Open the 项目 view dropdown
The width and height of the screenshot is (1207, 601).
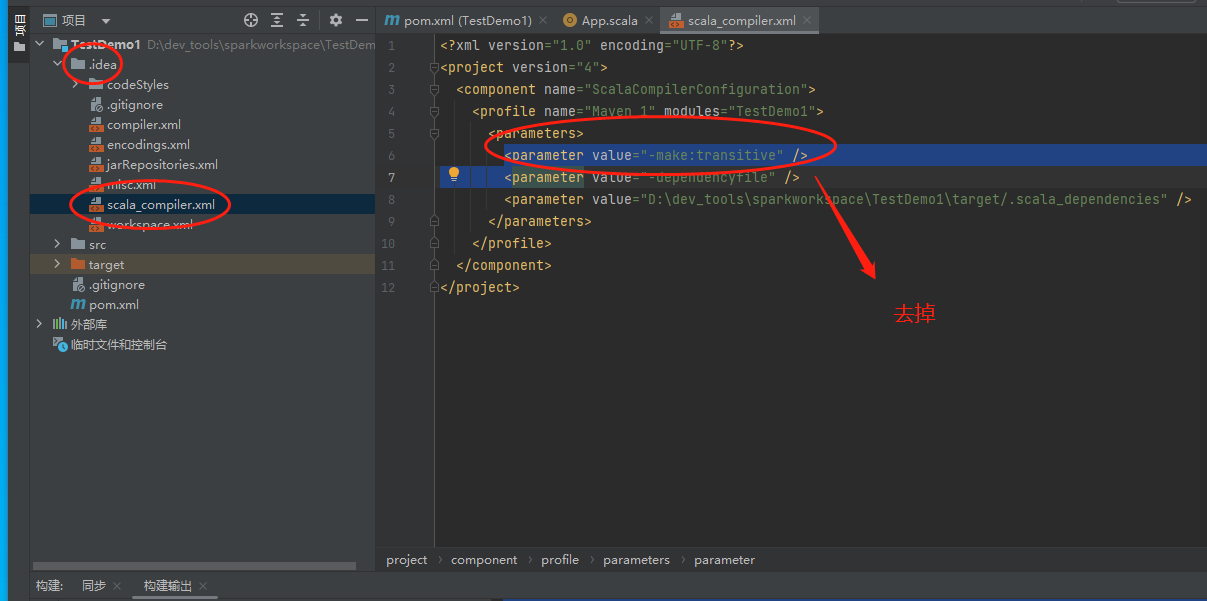coord(106,21)
